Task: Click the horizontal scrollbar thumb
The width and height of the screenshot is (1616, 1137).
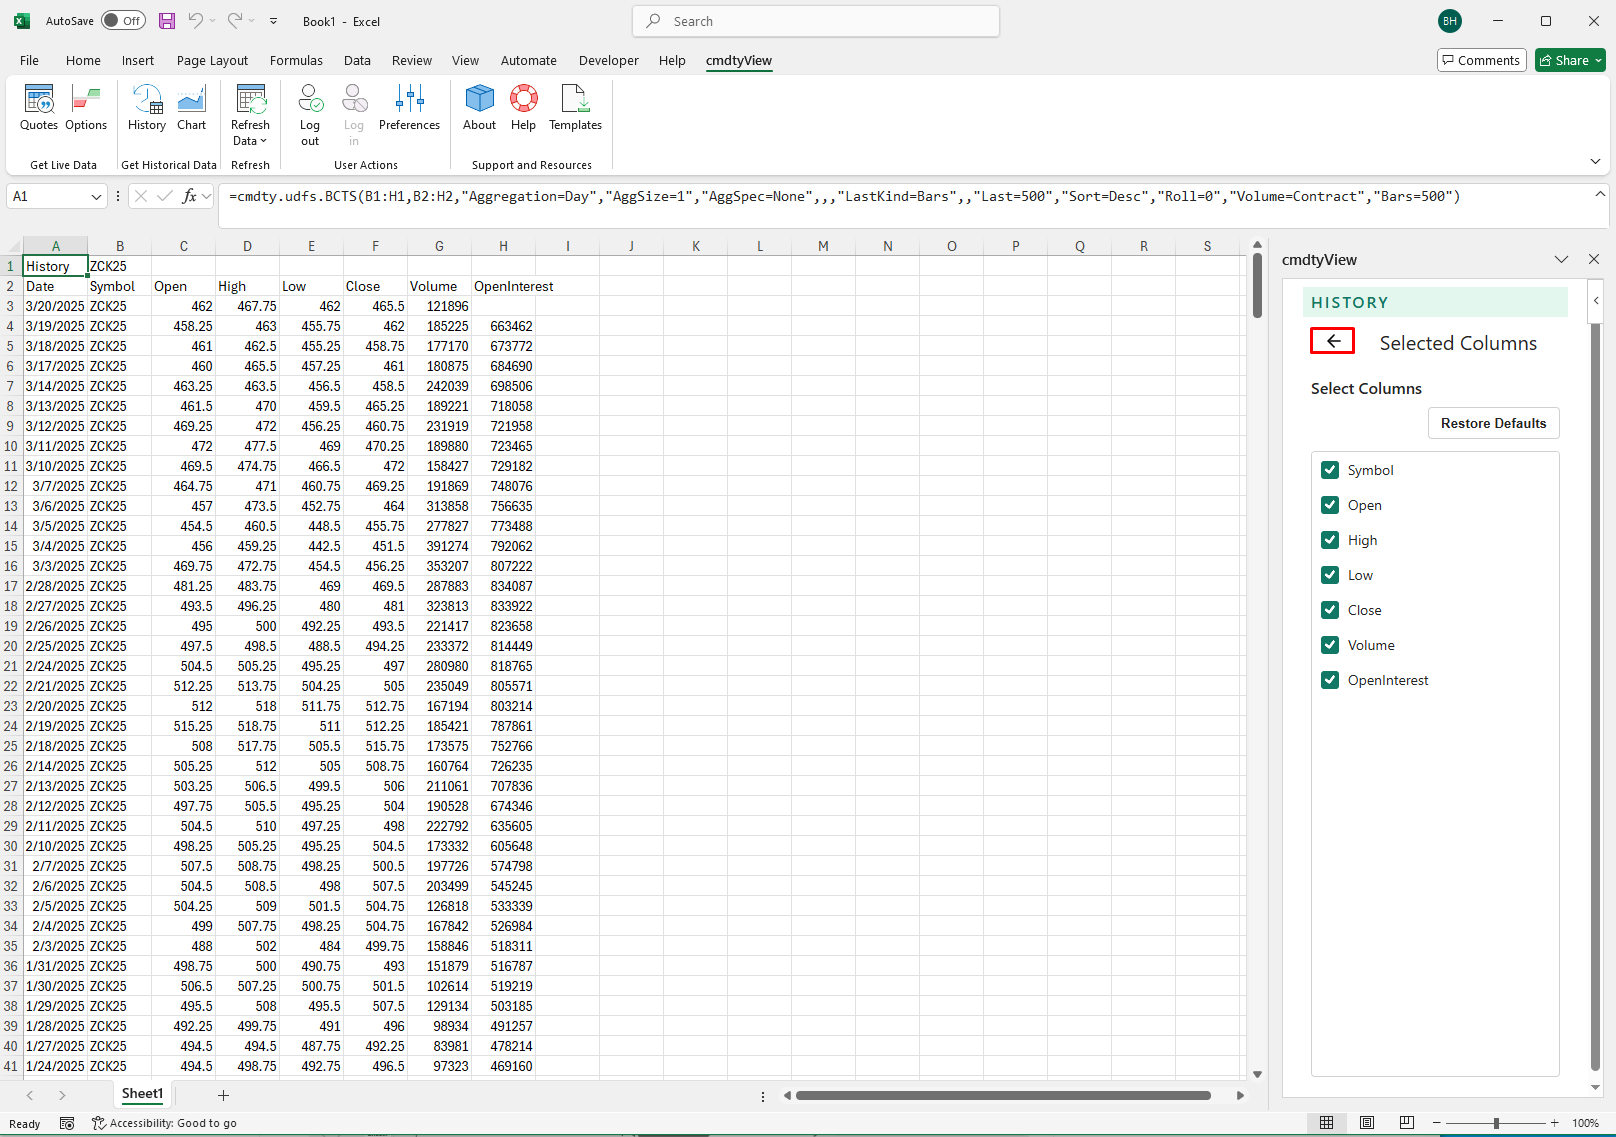Action: (1003, 1095)
